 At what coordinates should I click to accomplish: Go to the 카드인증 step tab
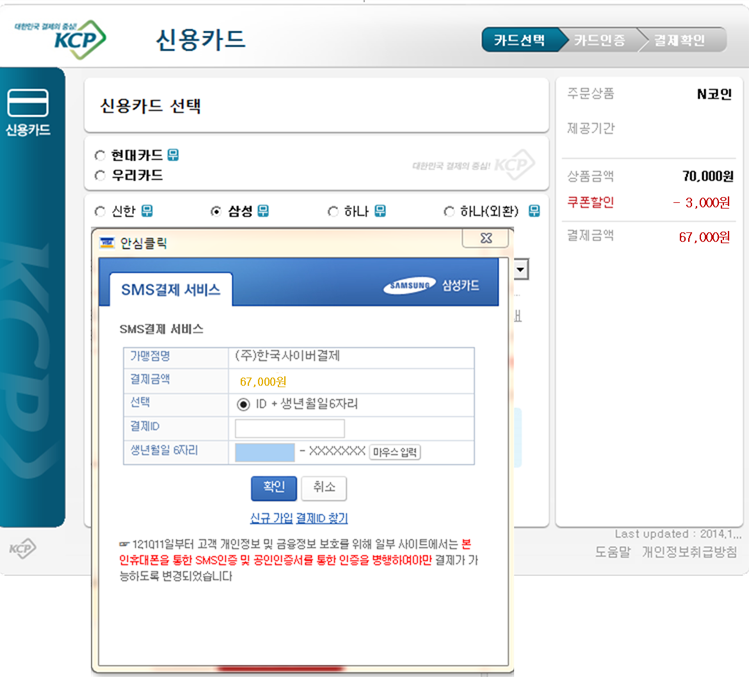click(x=599, y=40)
